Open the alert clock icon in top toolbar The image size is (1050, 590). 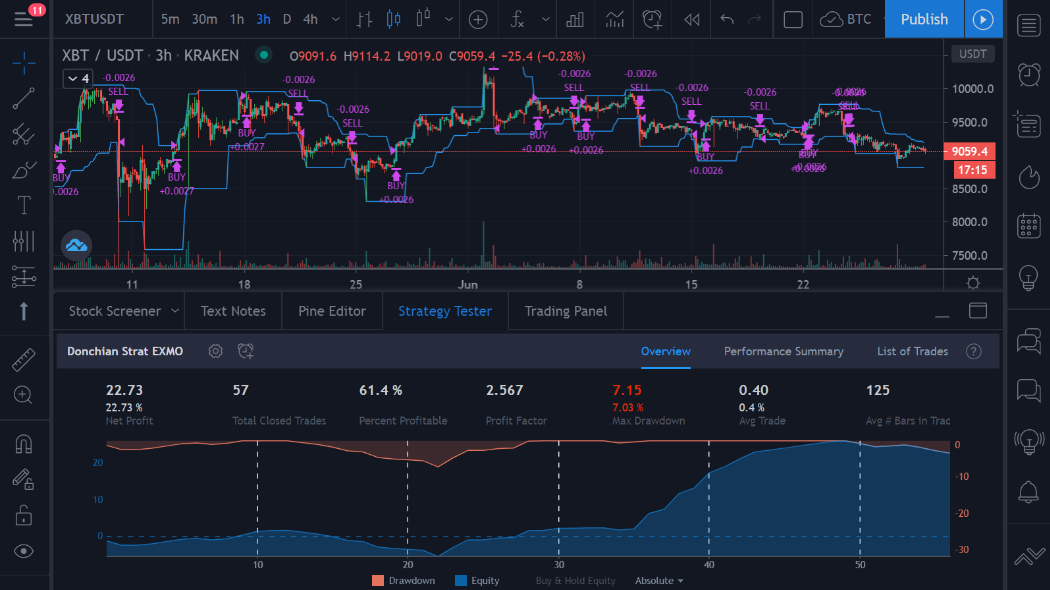tap(652, 19)
